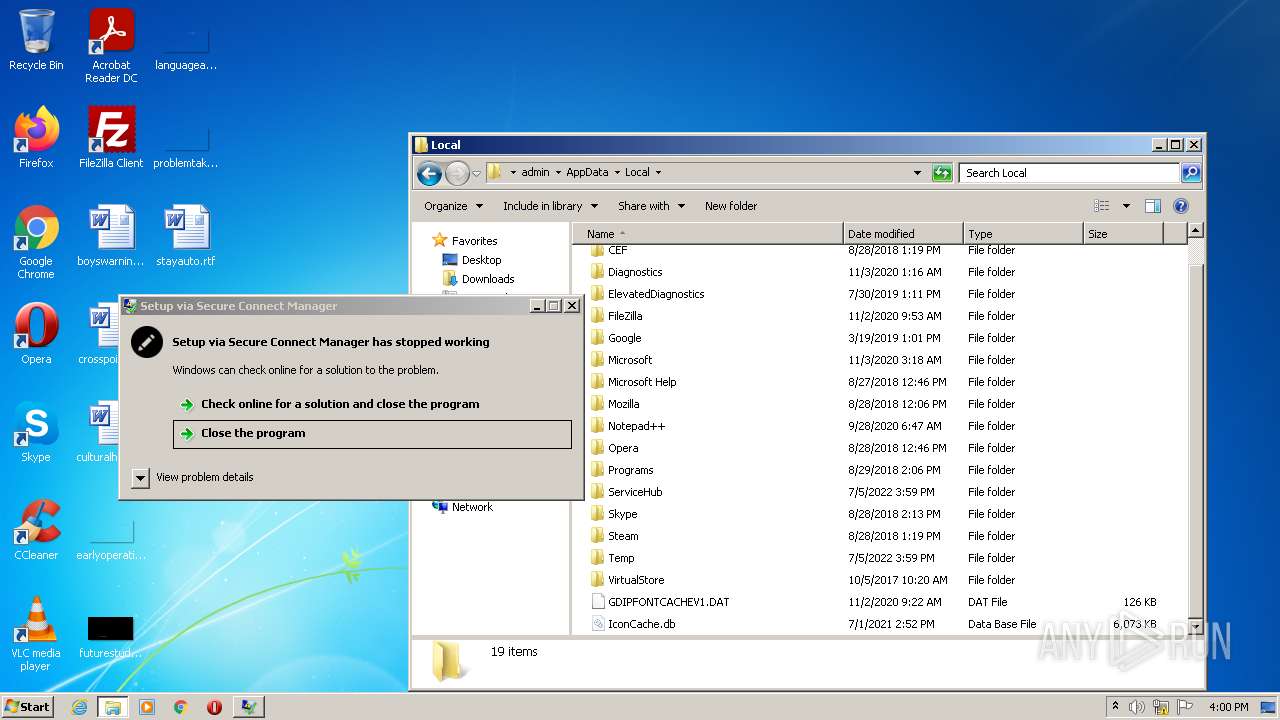The width and height of the screenshot is (1280, 720).
Task: Open address bar history dropdown
Action: [x=917, y=173]
